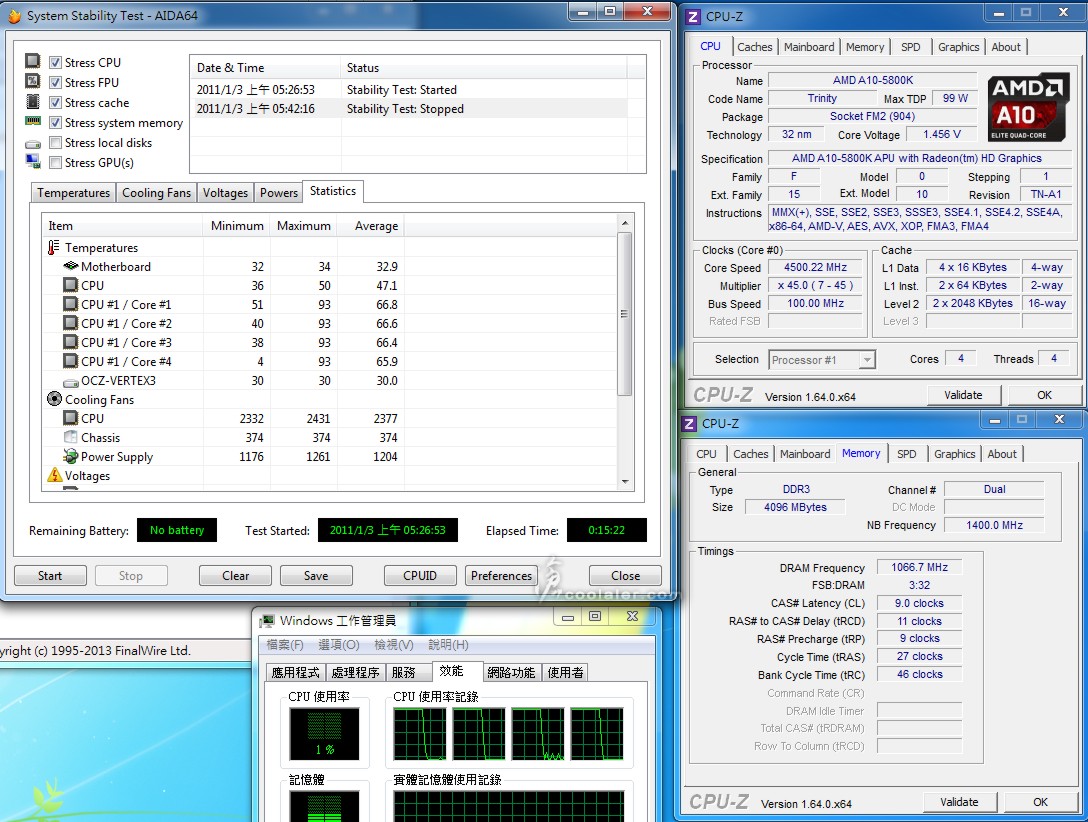Image resolution: width=1088 pixels, height=822 pixels.
Task: Click the Elapsed Time 0:15:22 display
Action: pos(606,530)
